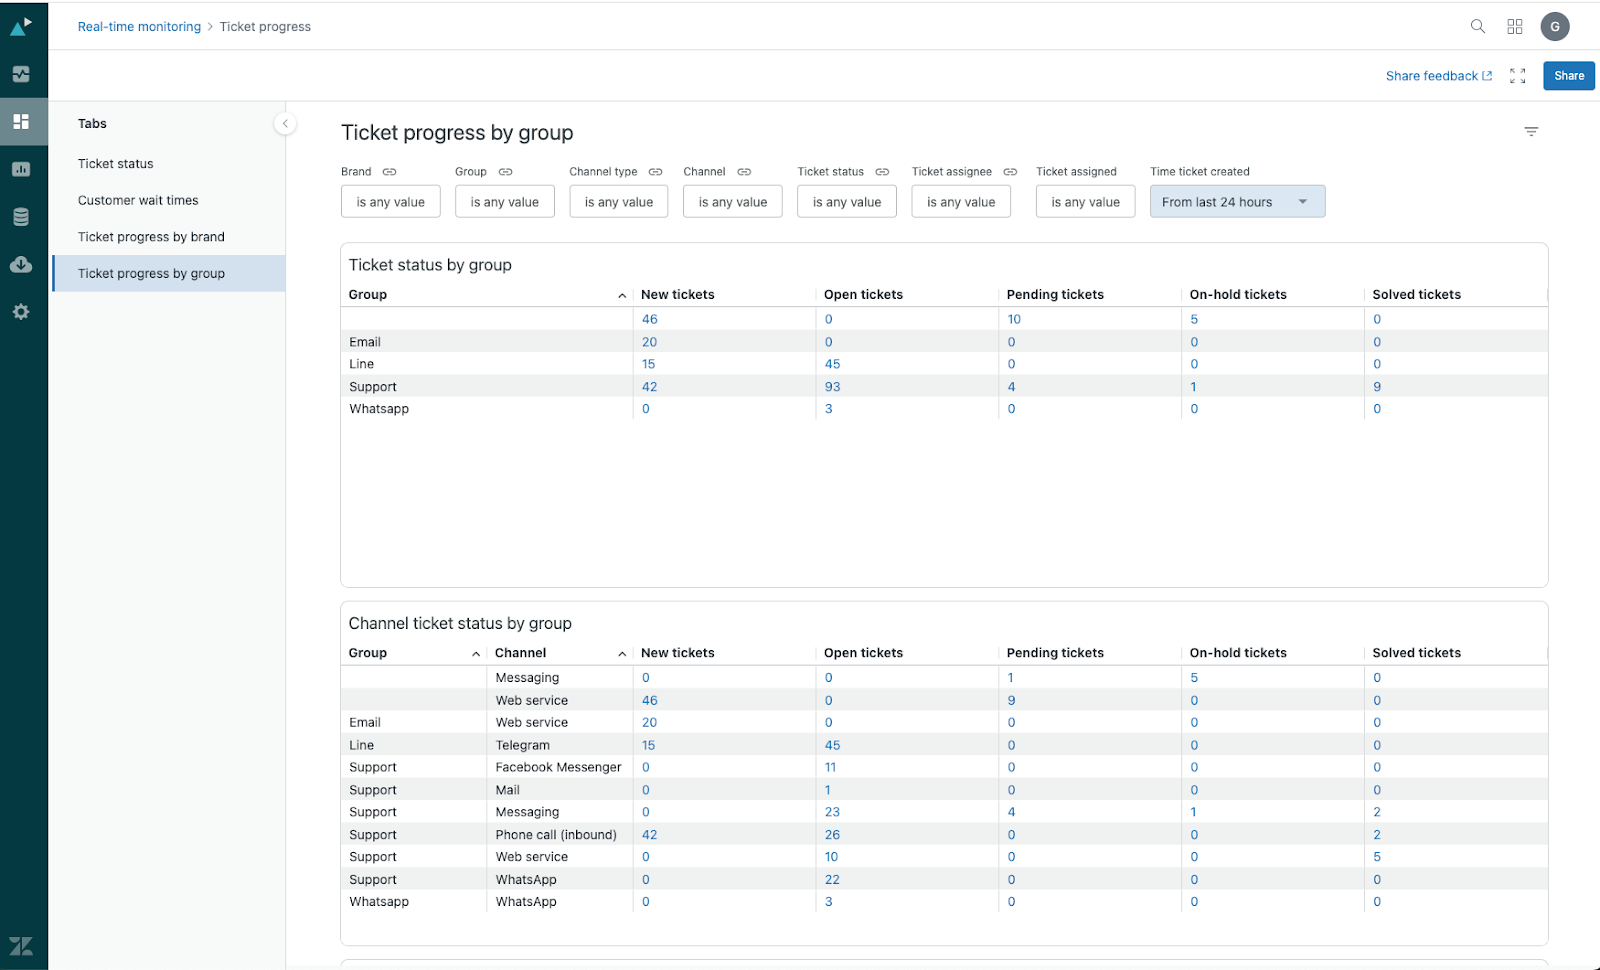Click the search magnifier icon
Image resolution: width=1600 pixels, height=970 pixels.
click(1477, 27)
